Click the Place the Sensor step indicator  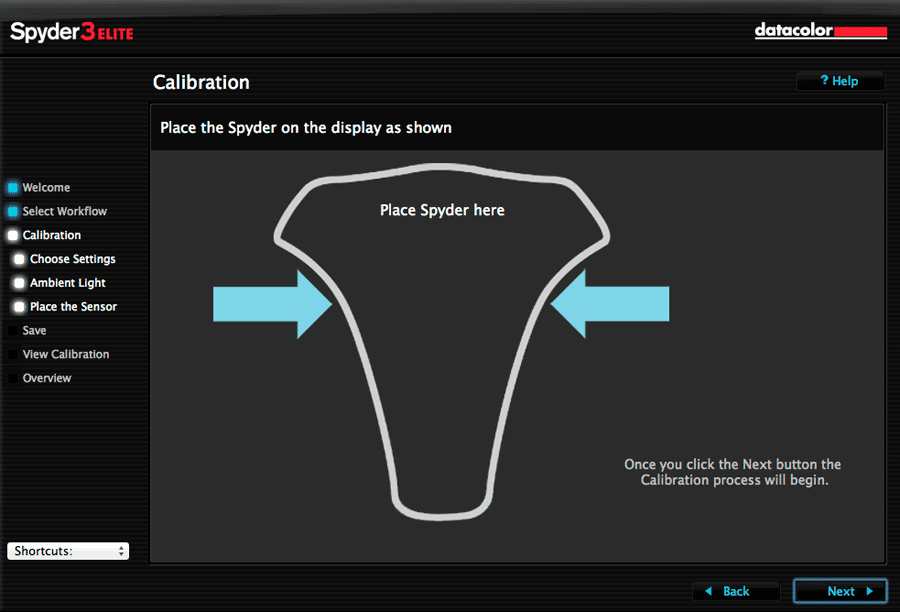coord(19,307)
